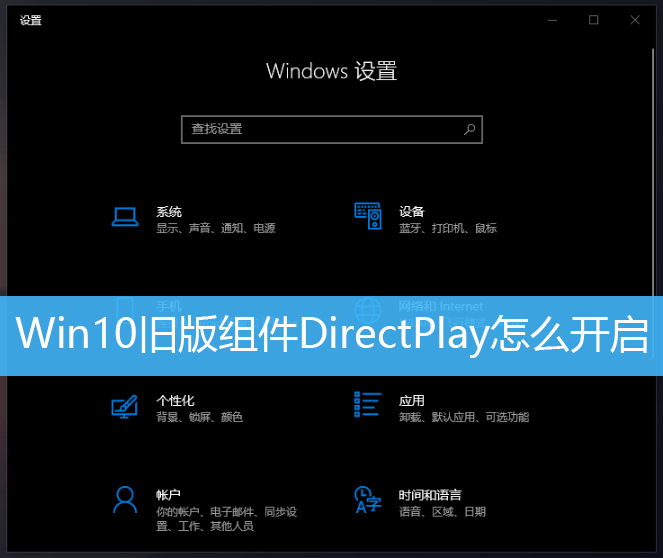Open the Apps list icon
This screenshot has height=558, width=663.
367,405
